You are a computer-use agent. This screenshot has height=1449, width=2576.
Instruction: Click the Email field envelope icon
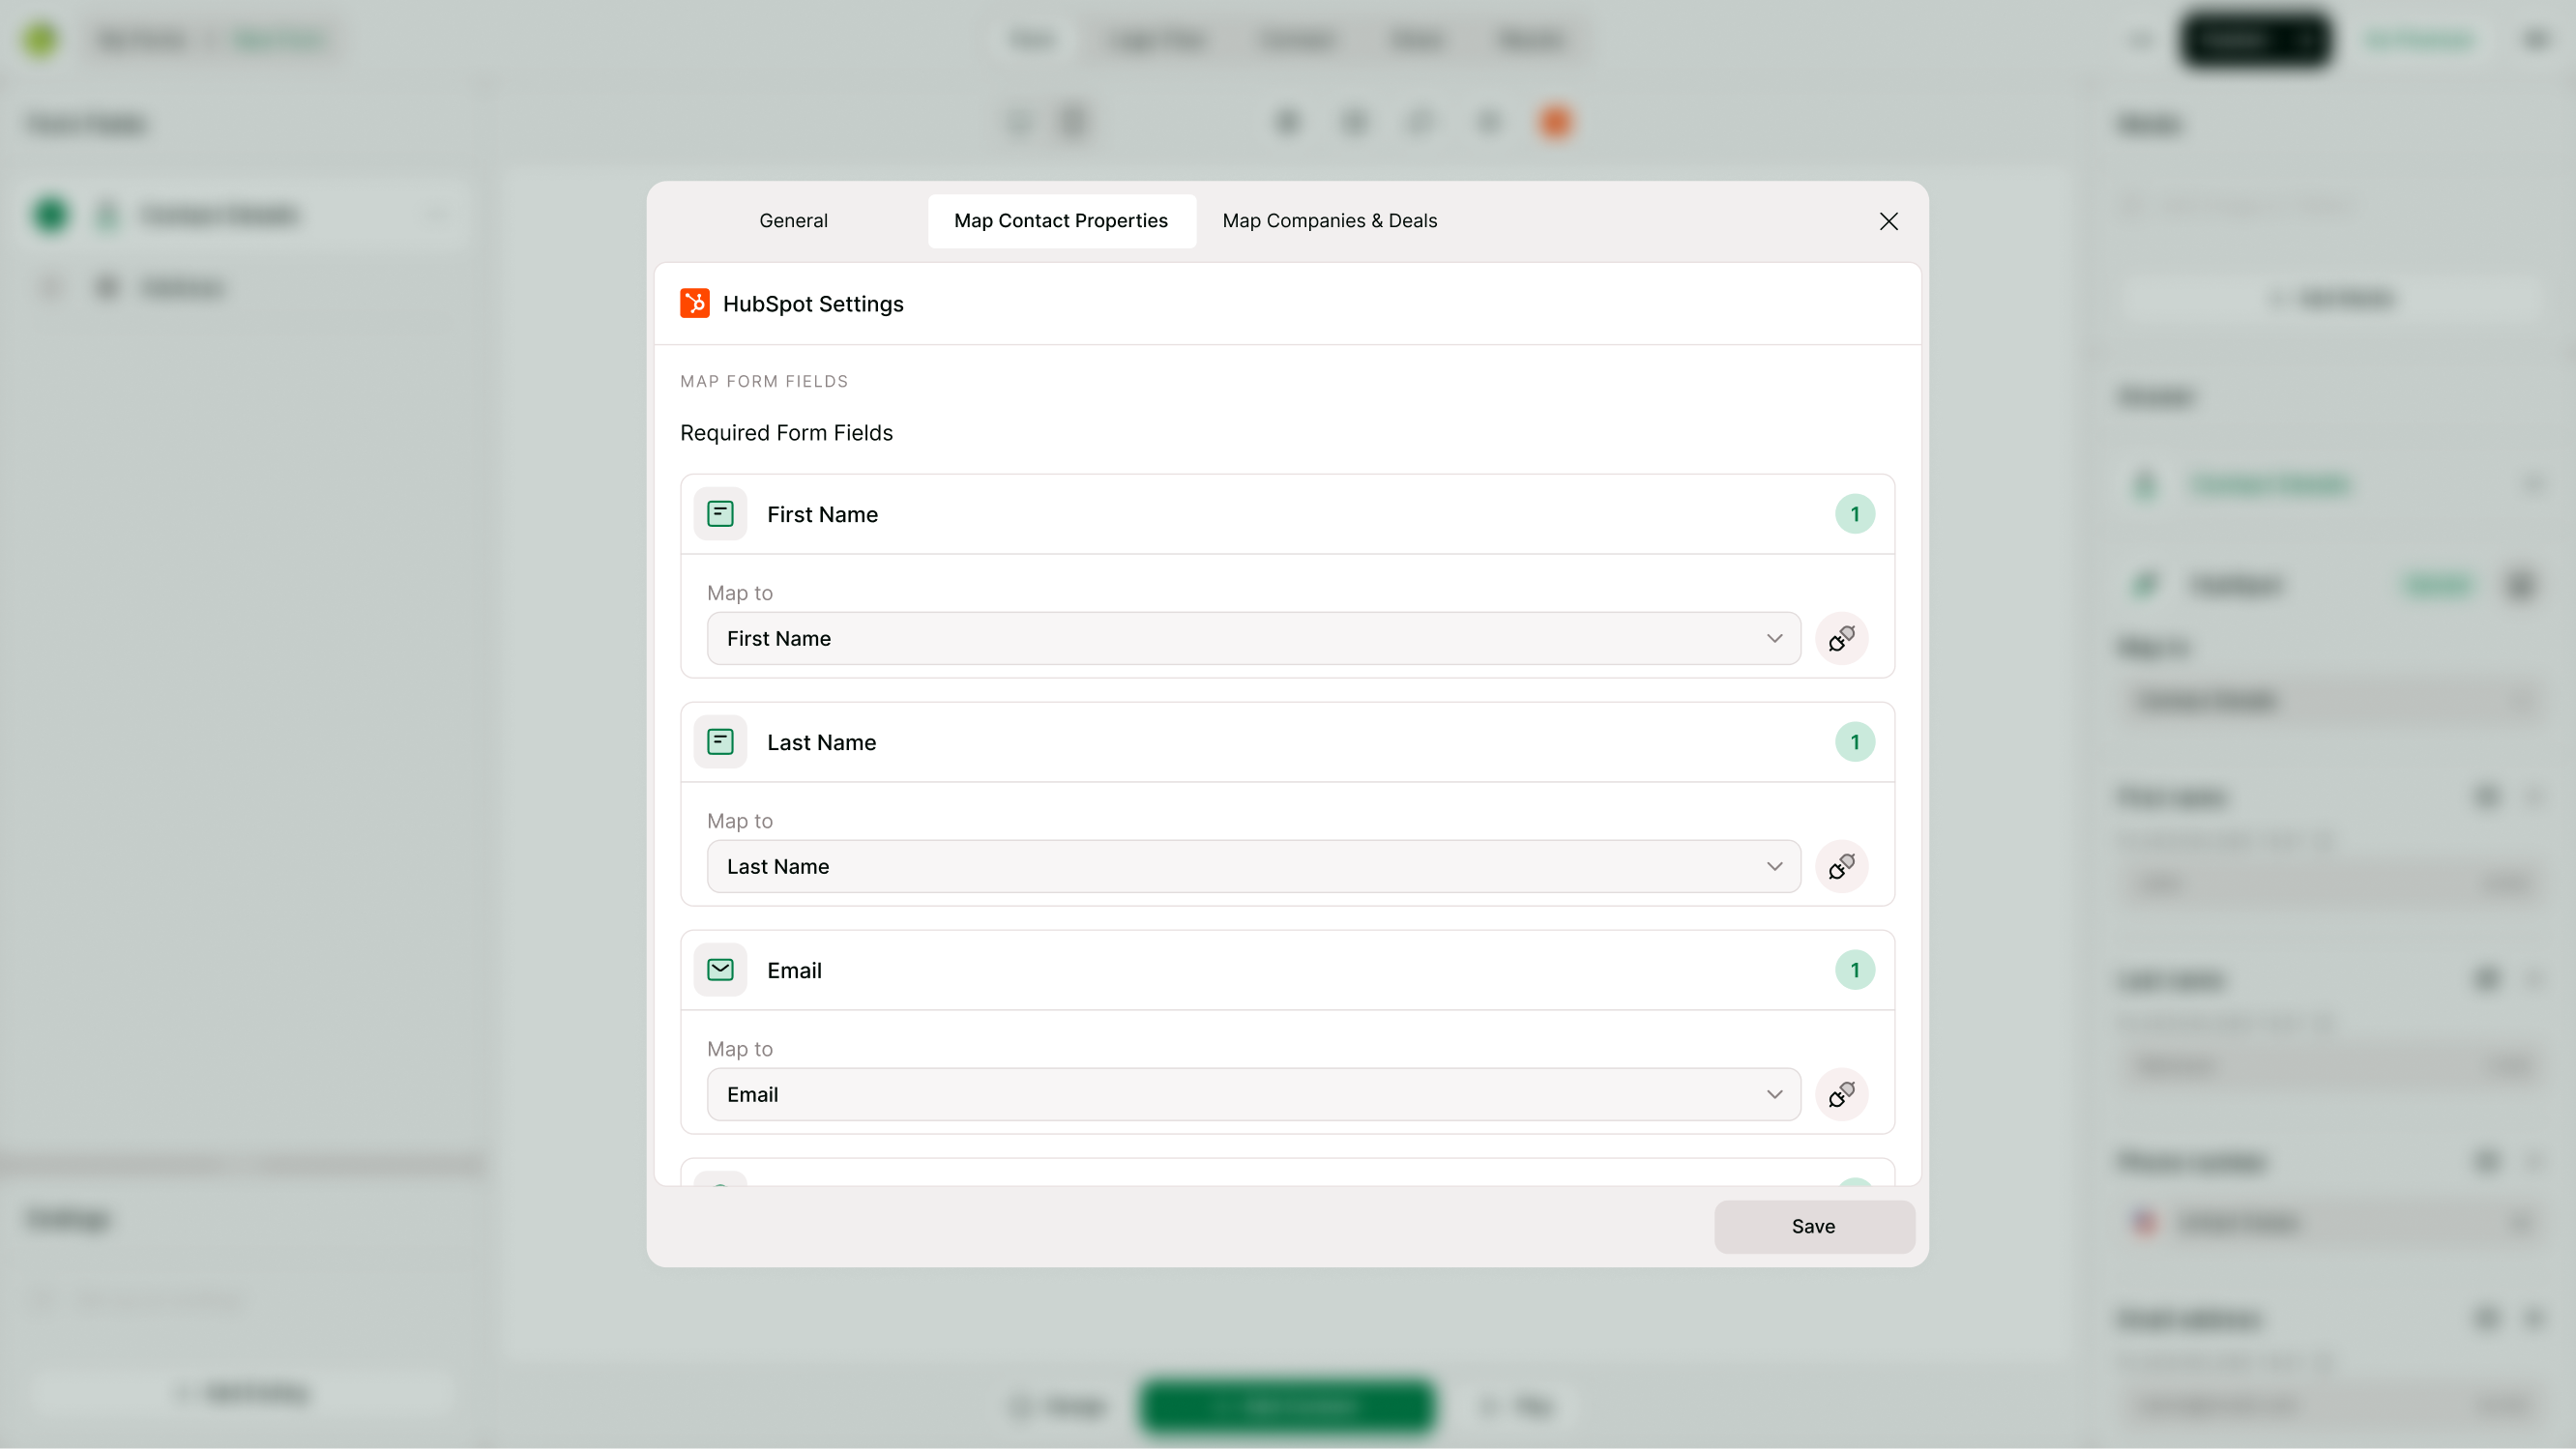(720, 970)
